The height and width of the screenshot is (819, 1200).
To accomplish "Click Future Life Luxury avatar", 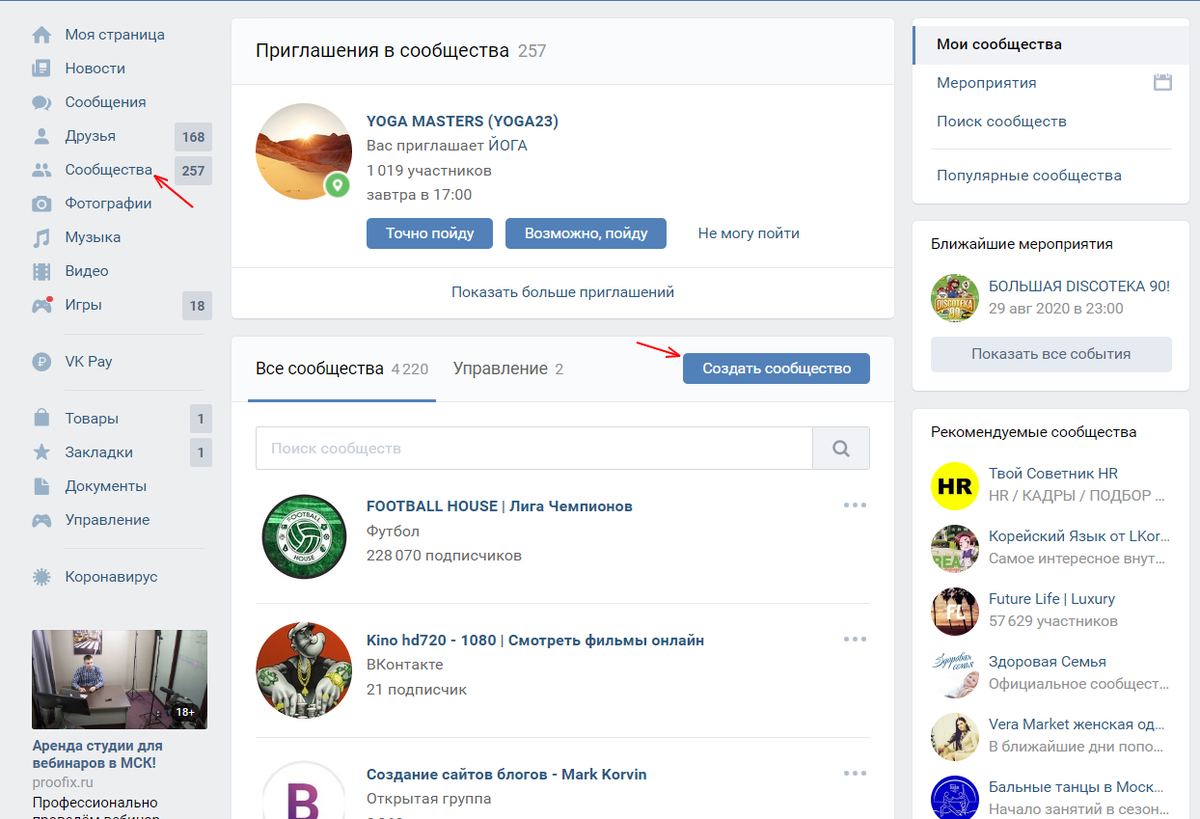I will click(x=955, y=611).
